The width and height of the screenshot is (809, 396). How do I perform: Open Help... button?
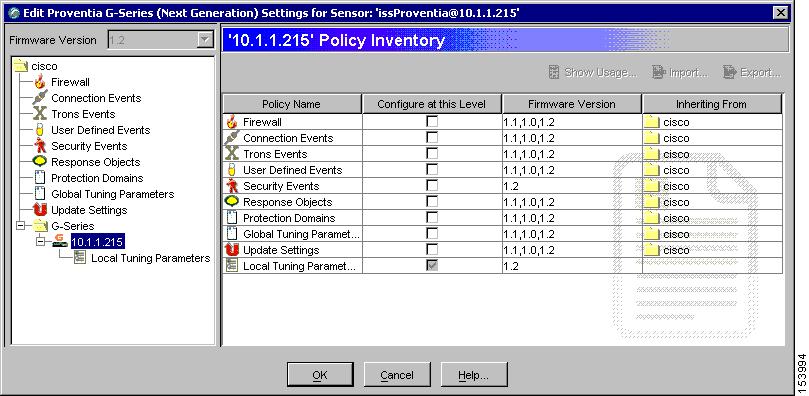474,375
